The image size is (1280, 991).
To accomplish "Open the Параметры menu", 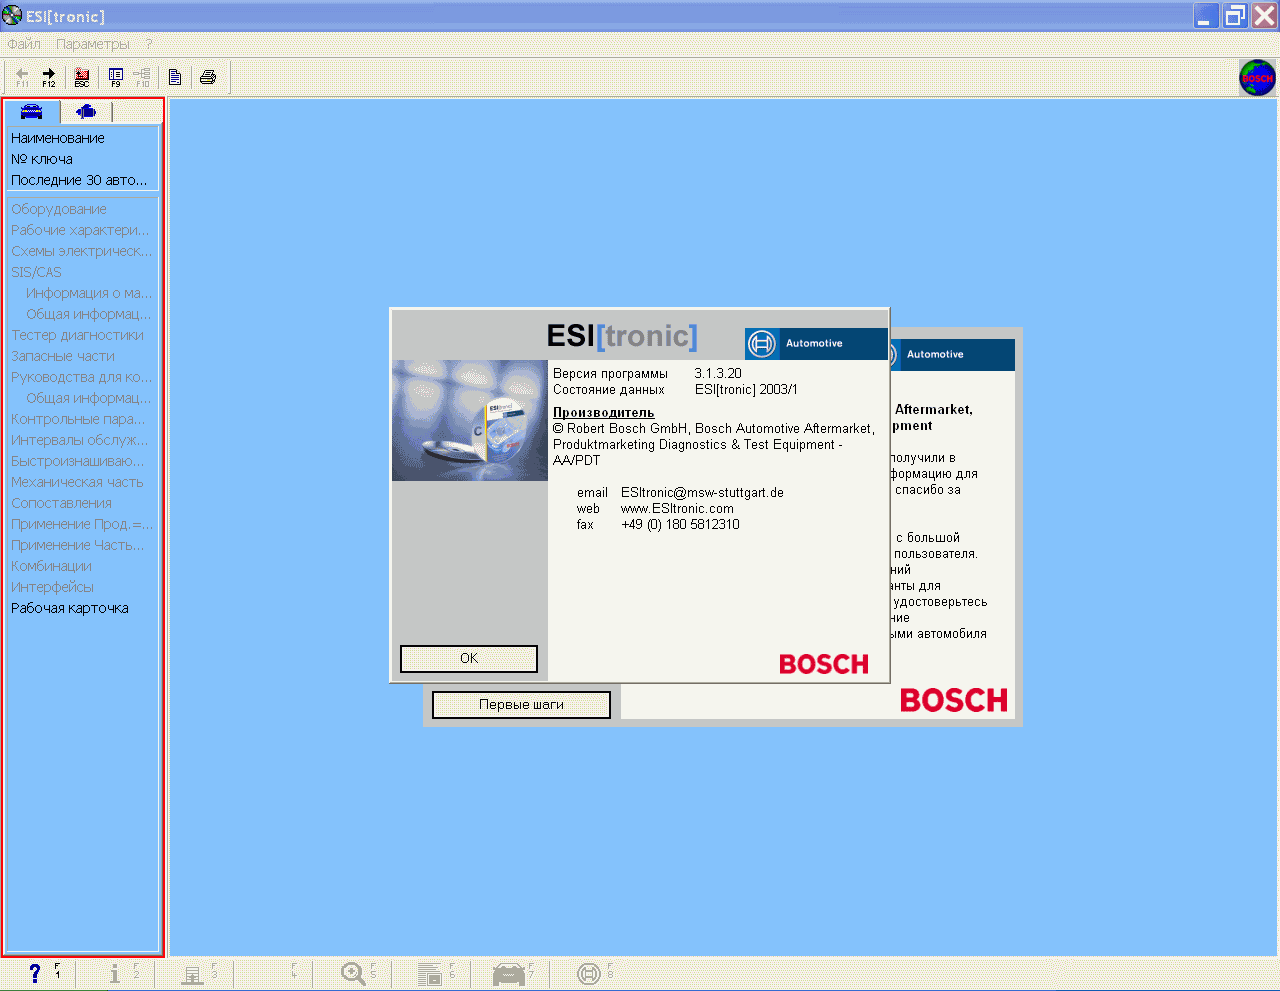I will (x=93, y=44).
